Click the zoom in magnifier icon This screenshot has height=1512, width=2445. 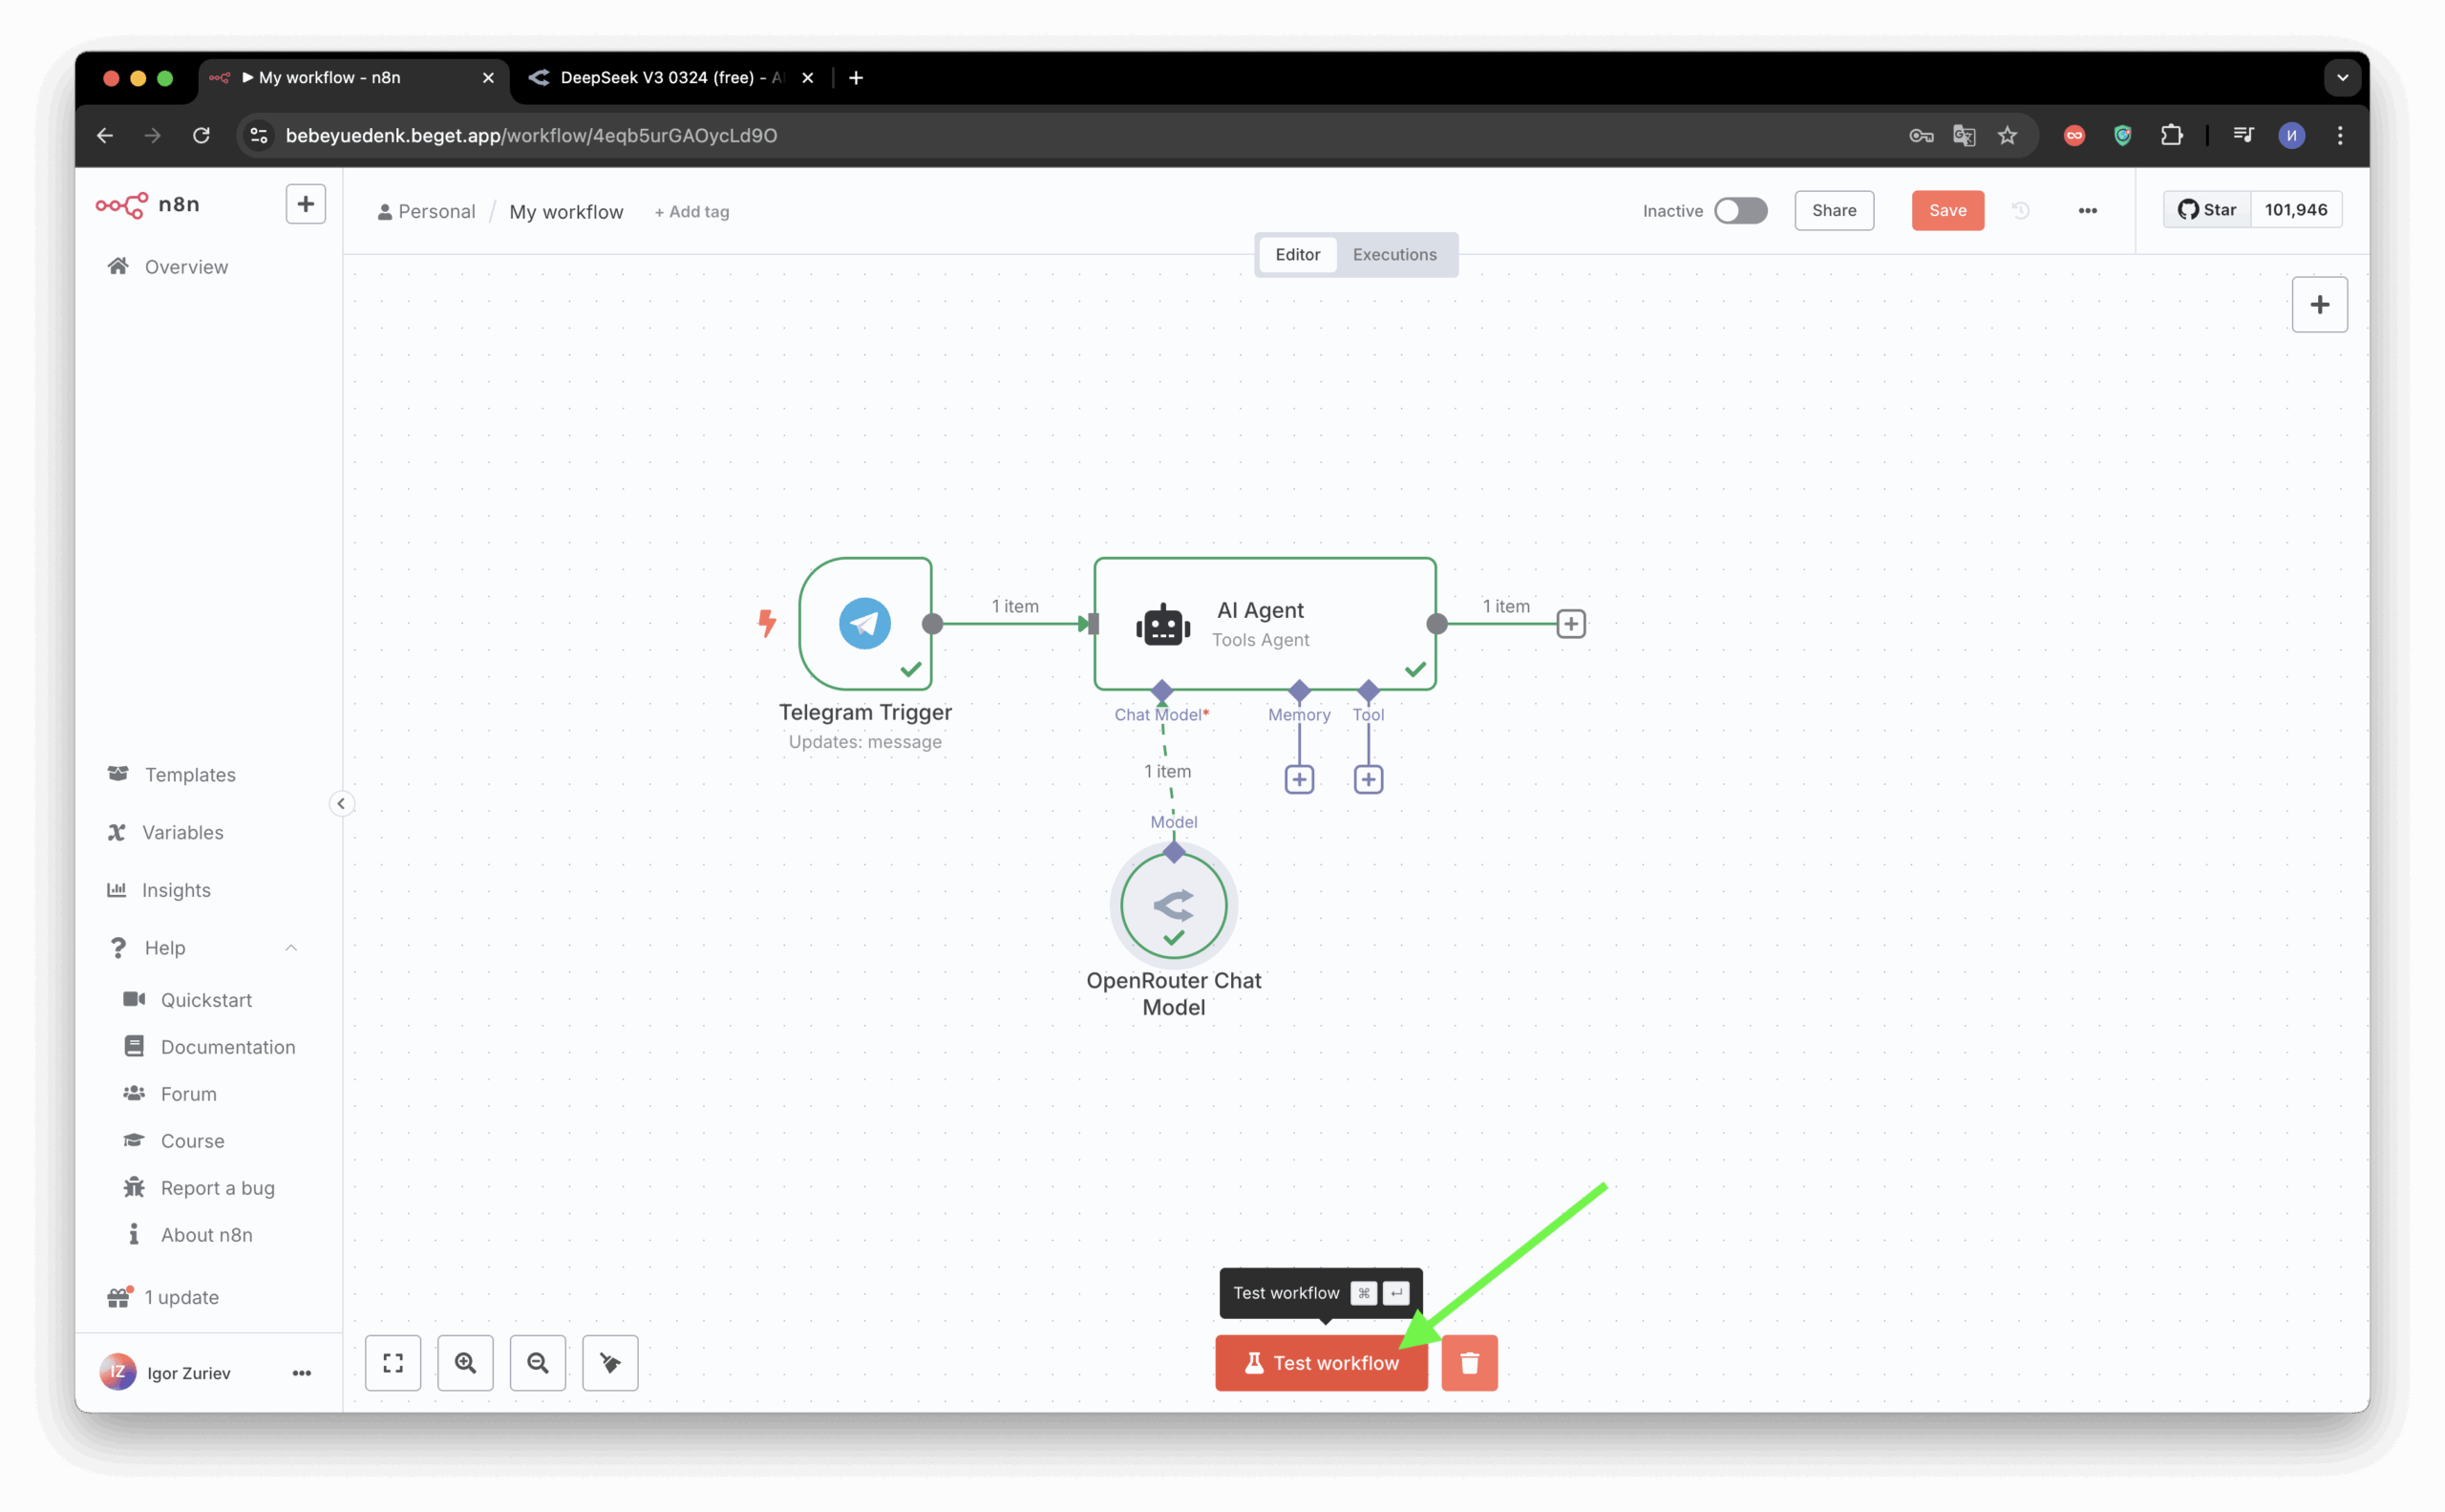click(x=465, y=1362)
